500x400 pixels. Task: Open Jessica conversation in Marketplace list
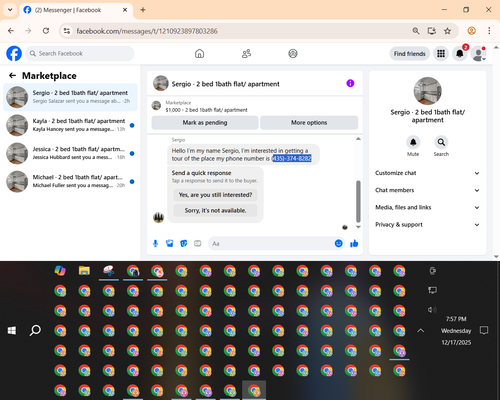(70, 153)
